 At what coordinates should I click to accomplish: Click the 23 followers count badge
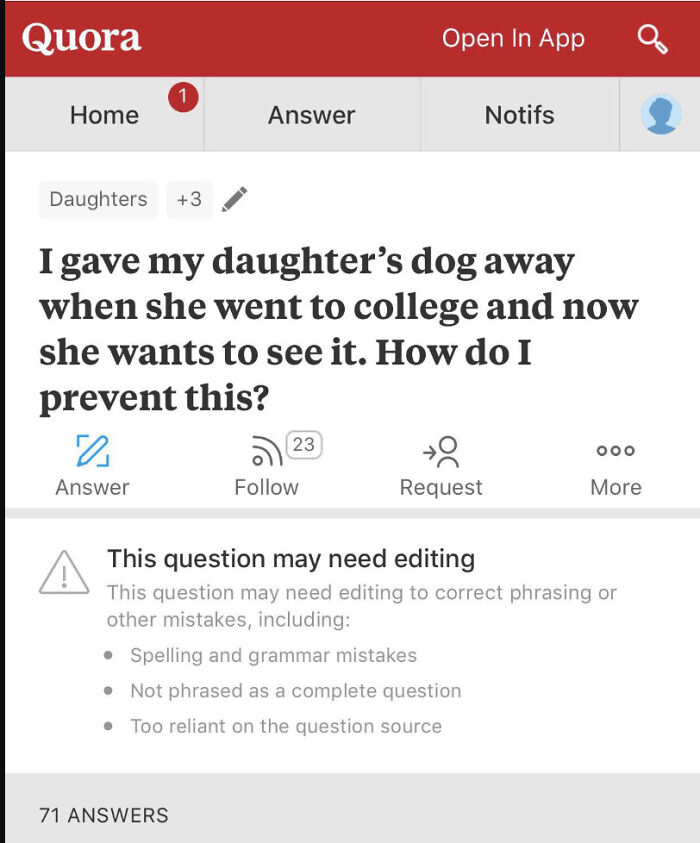point(304,445)
